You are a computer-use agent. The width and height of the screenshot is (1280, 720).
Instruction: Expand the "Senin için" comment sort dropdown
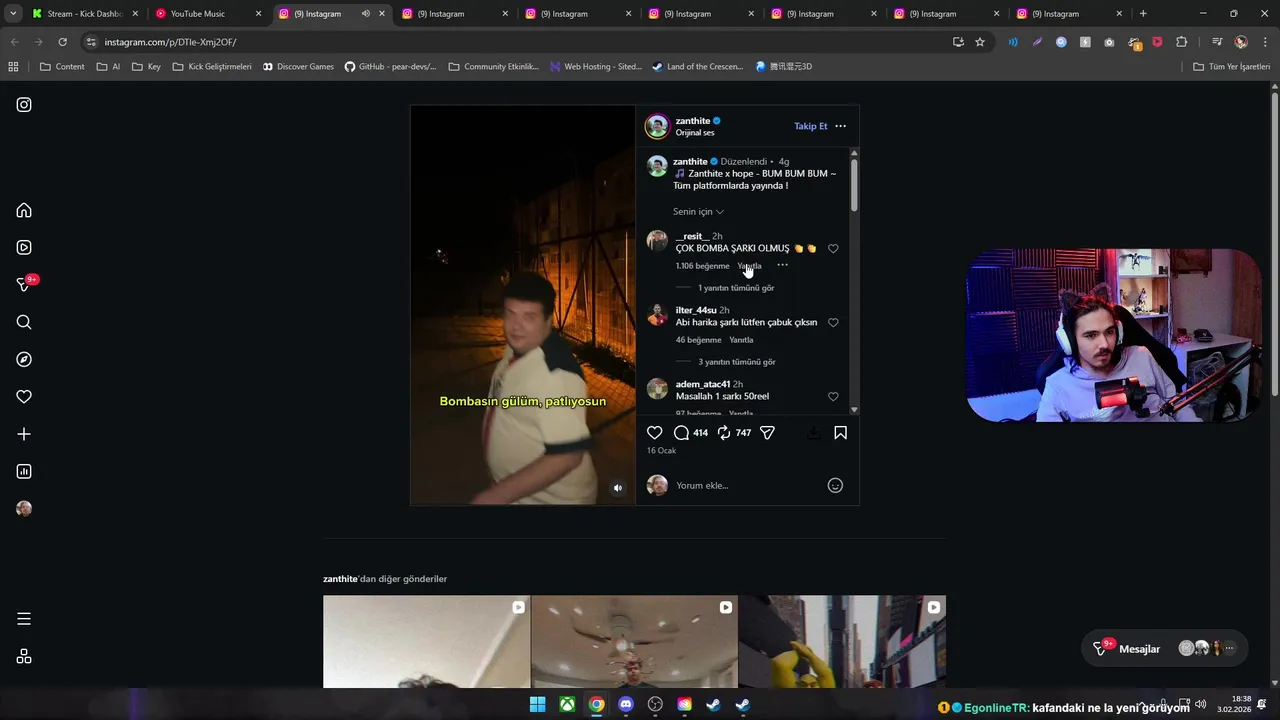698,211
